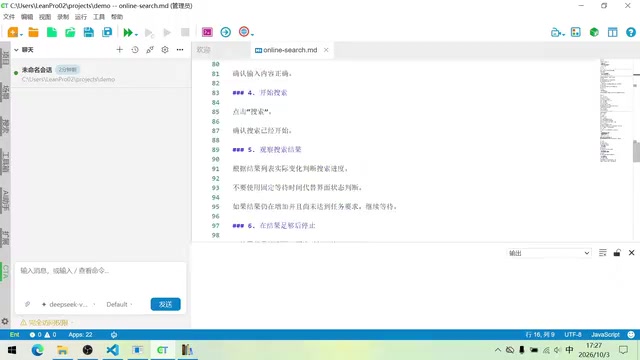640x360 pixels.
Task: Click the errors and warnings status indicator
Action: 43,335
